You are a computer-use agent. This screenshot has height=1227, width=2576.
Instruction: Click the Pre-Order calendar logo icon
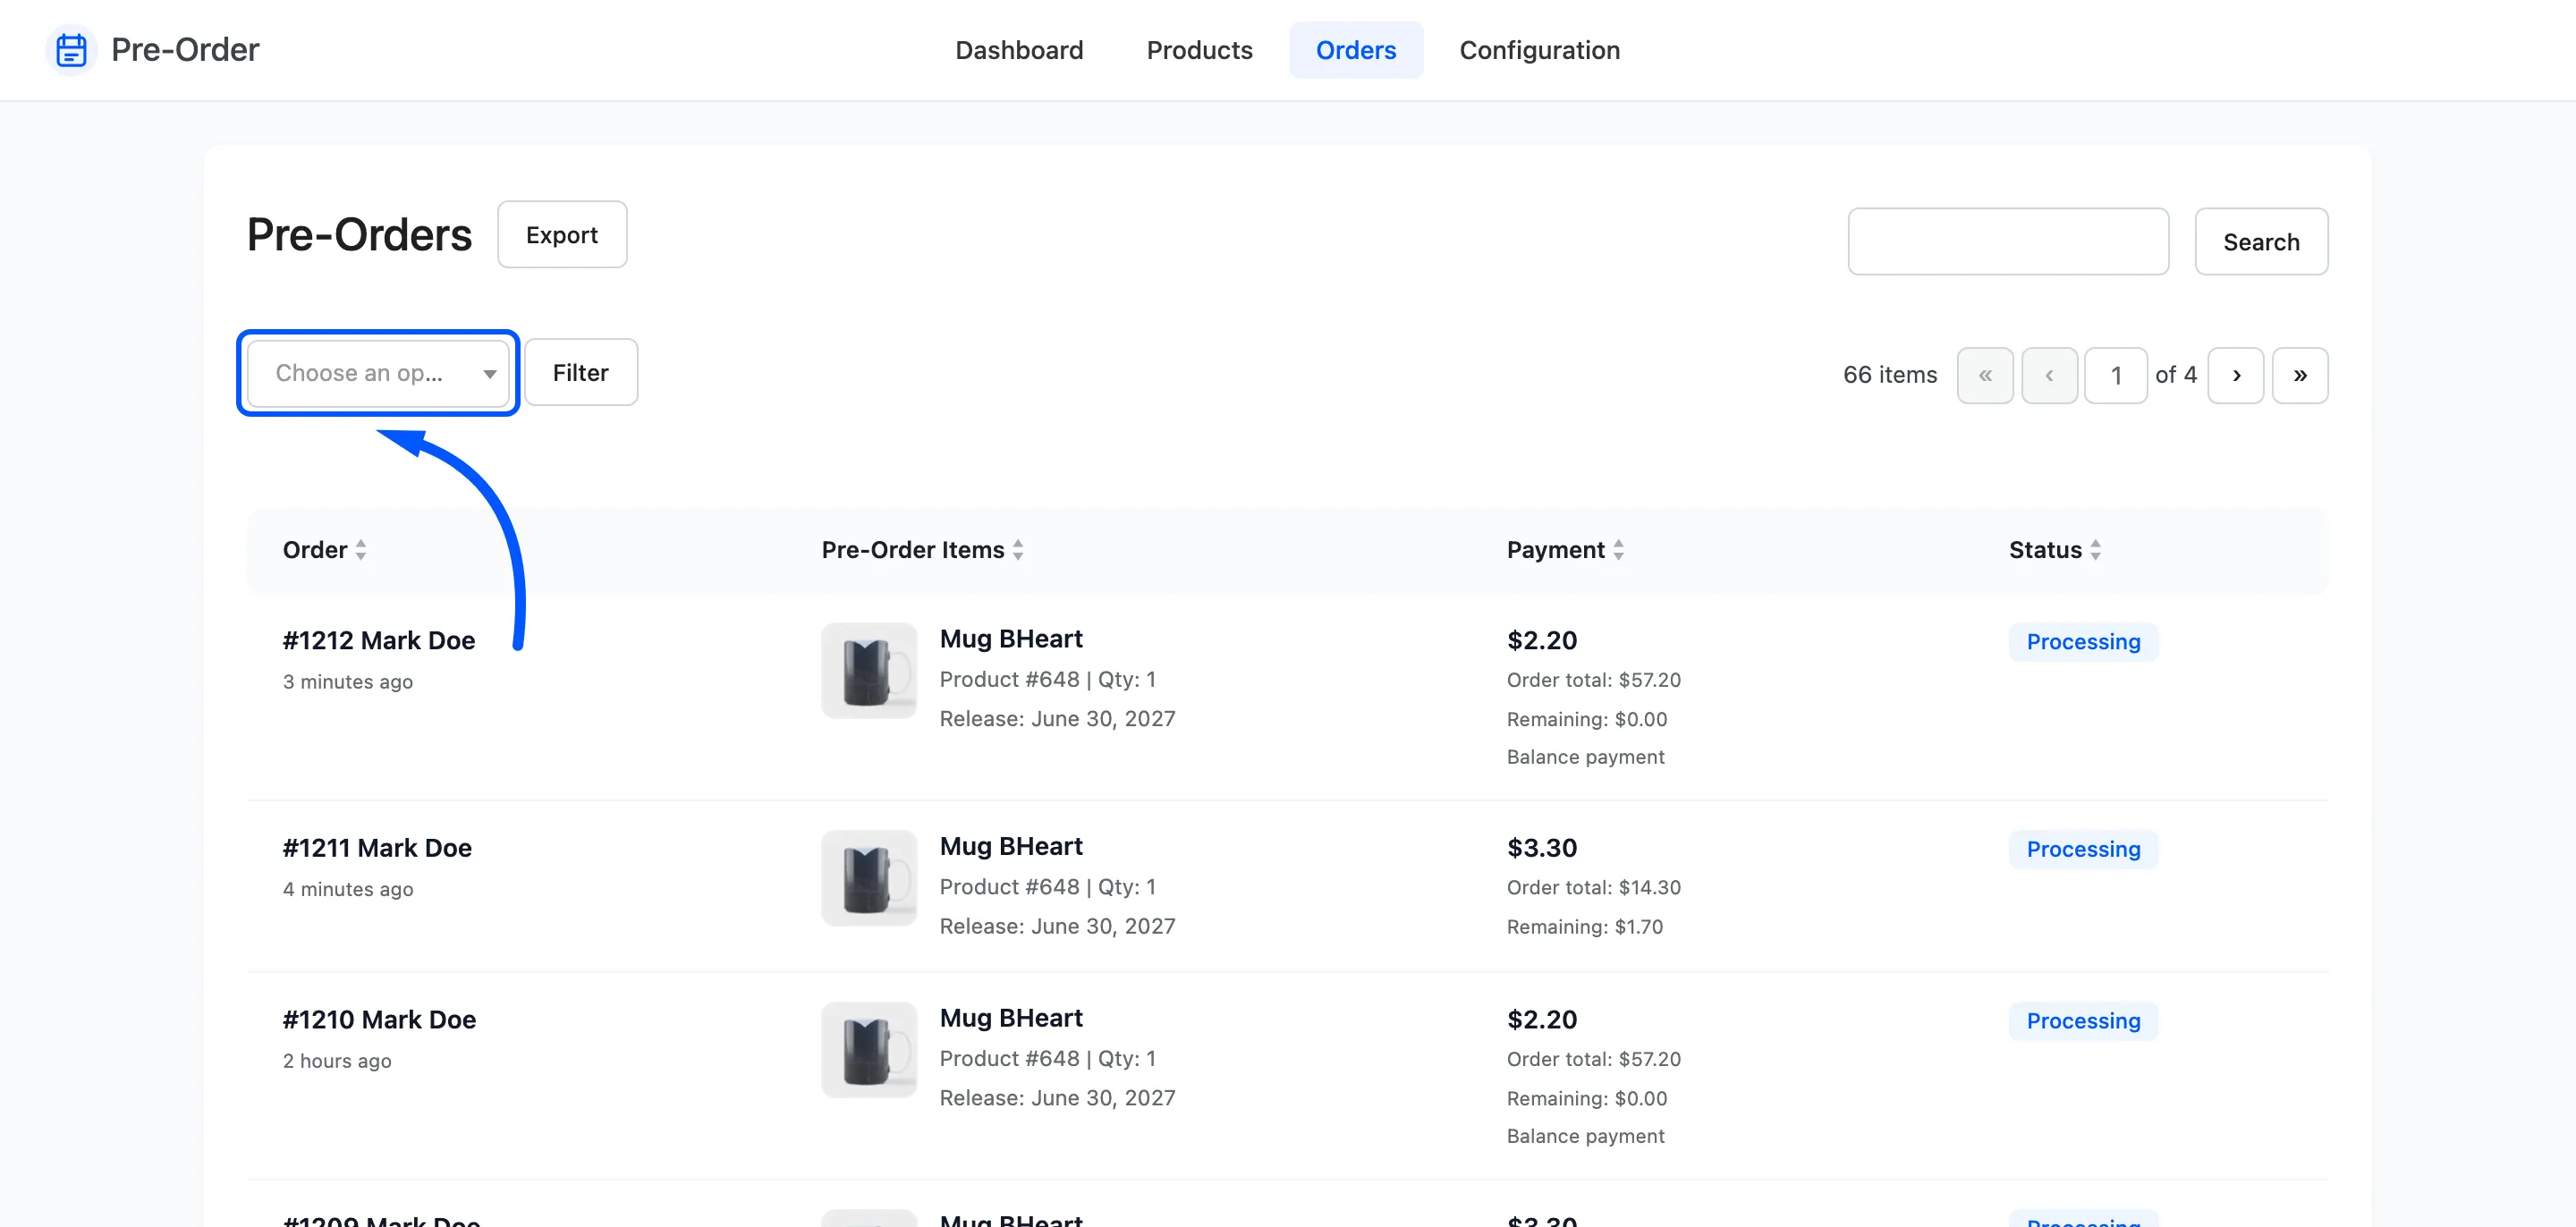tap(71, 50)
